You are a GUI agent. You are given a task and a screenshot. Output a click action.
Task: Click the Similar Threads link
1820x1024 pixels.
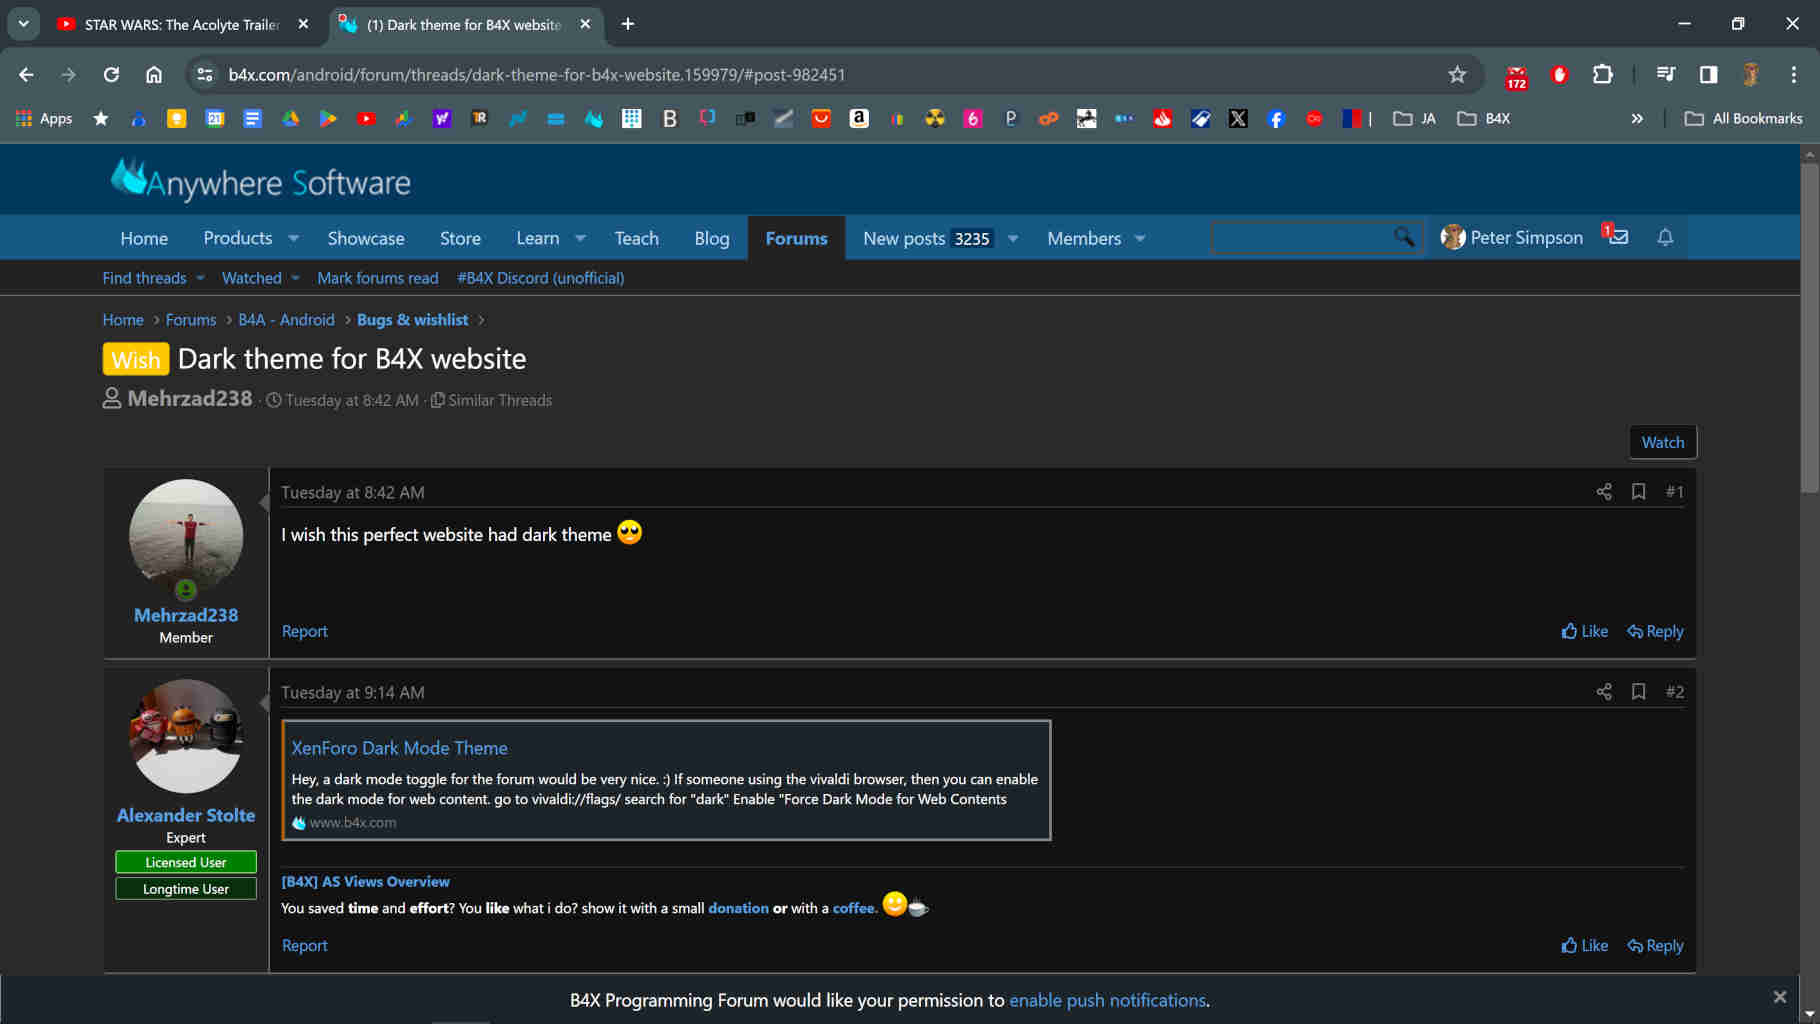[x=491, y=400]
